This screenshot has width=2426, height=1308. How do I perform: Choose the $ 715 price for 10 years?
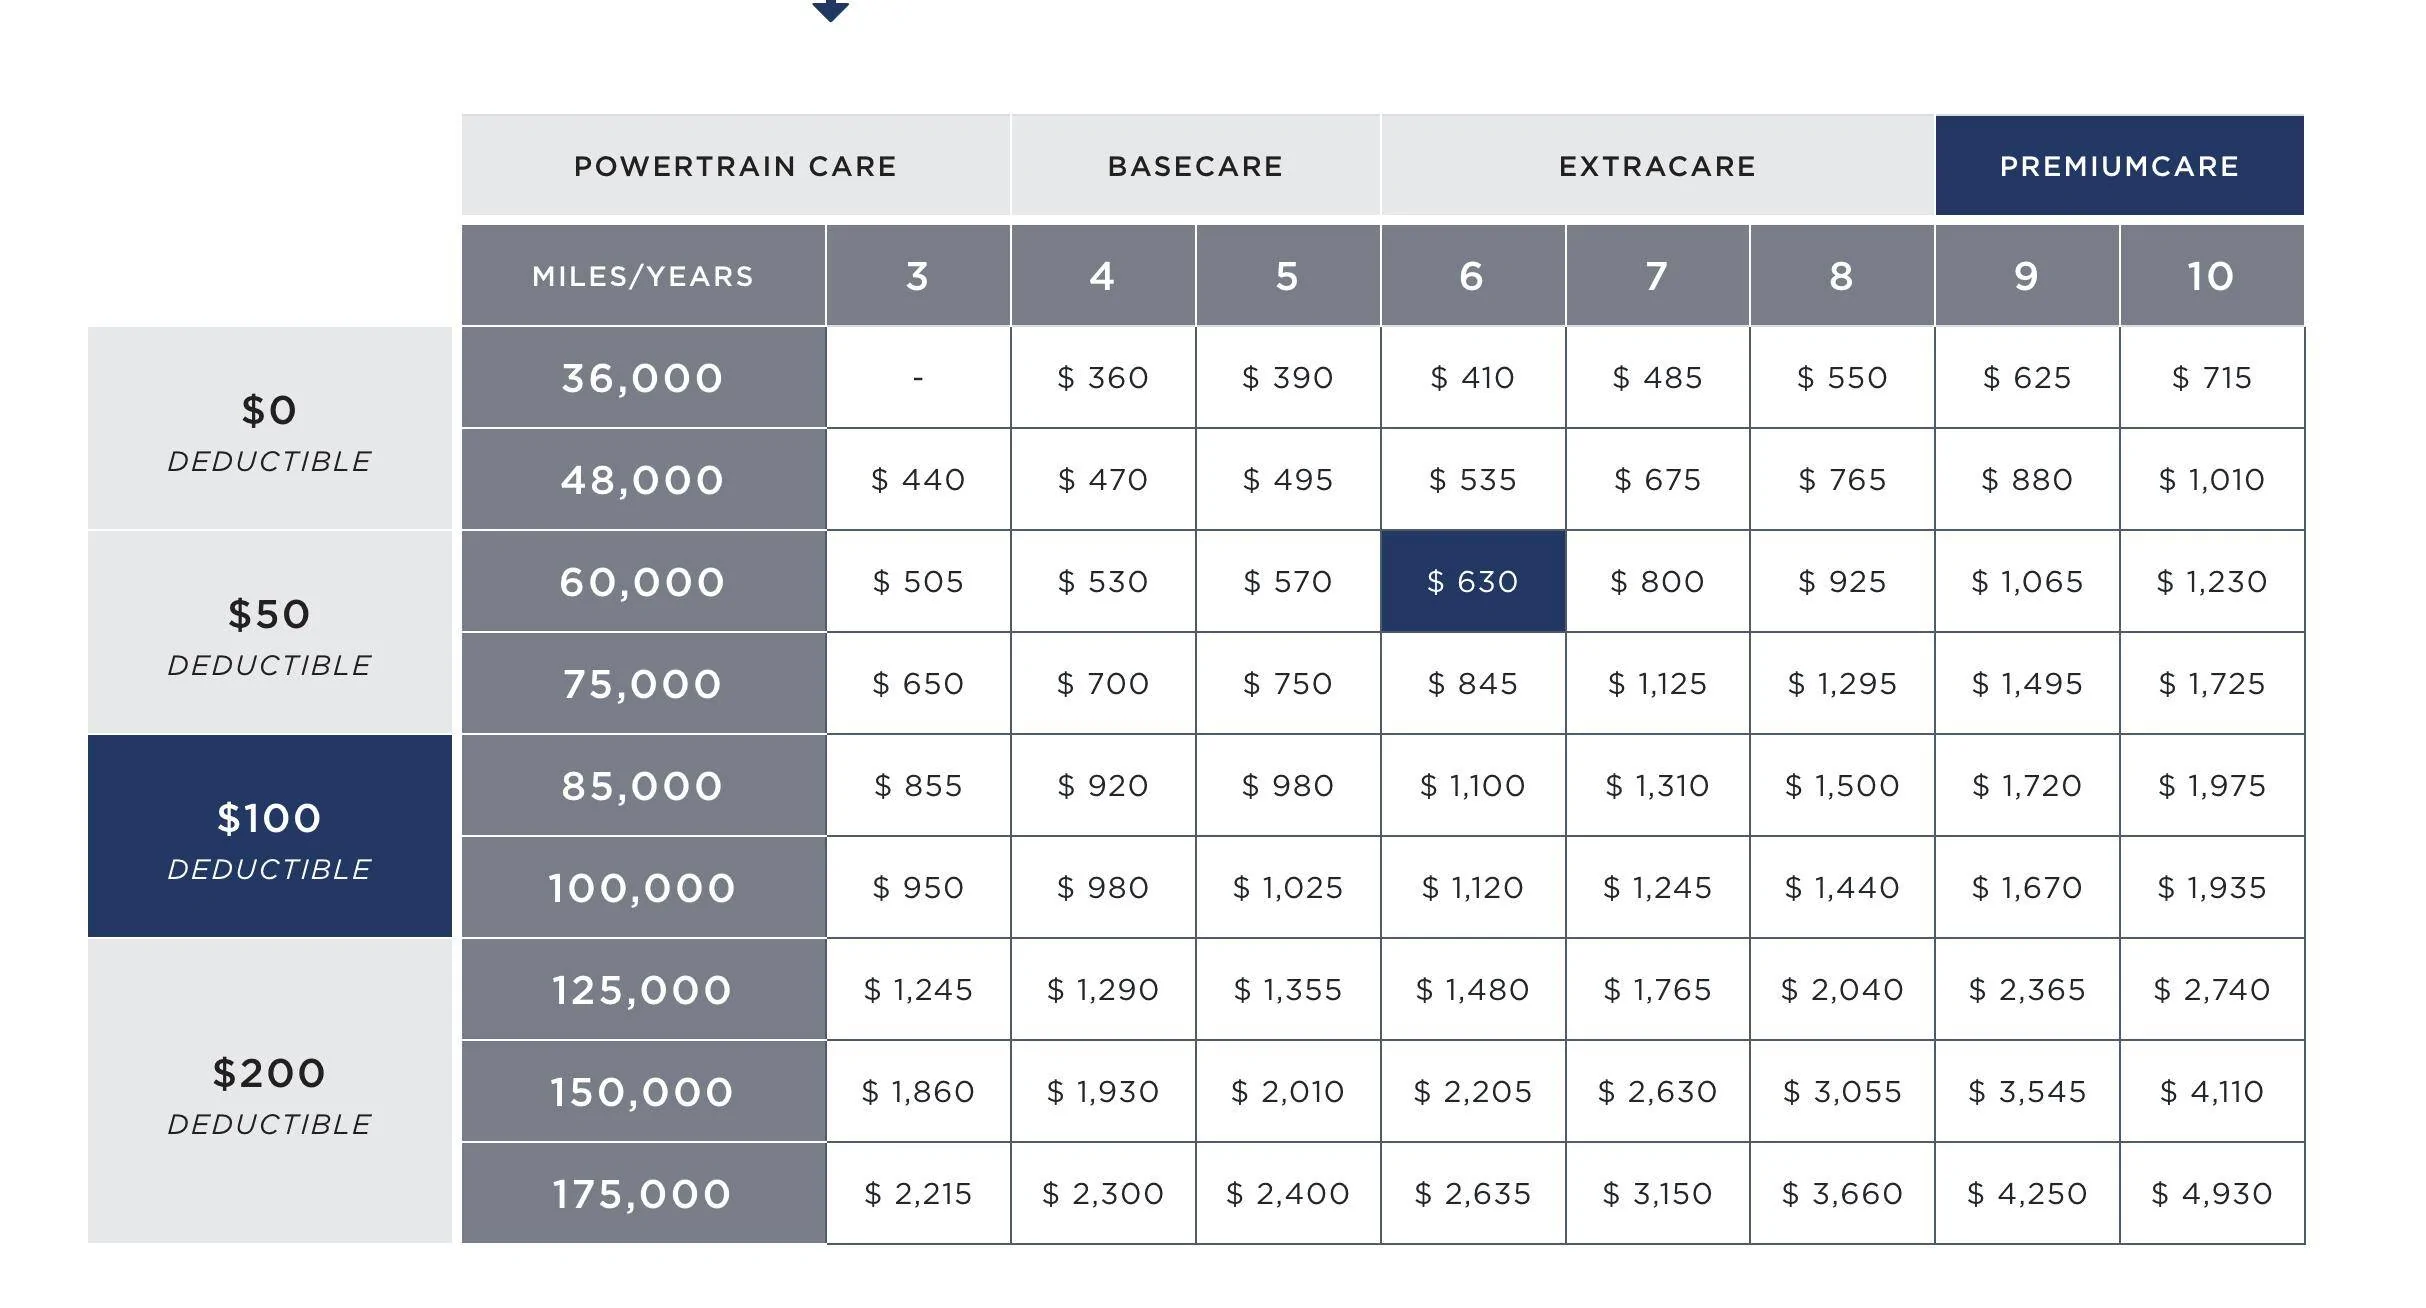click(2212, 378)
